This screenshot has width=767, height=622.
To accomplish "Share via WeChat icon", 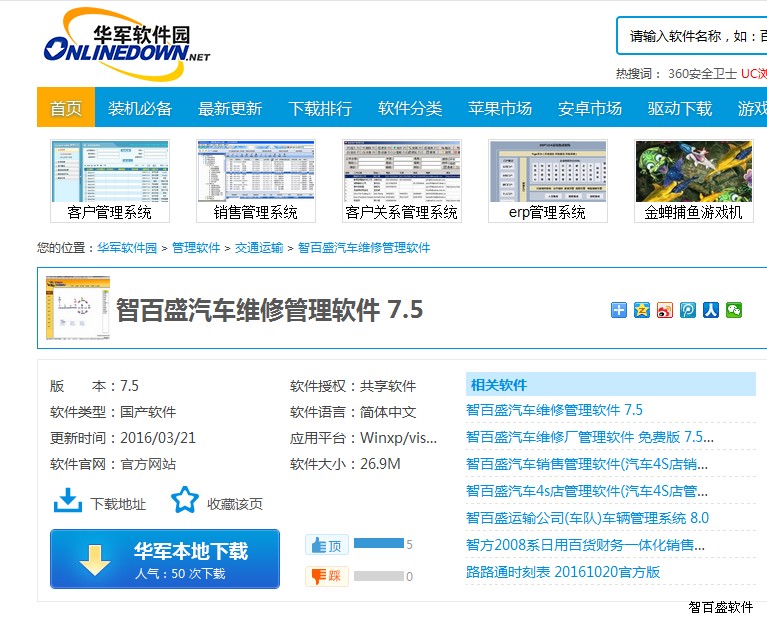I will pyautogui.click(x=734, y=310).
